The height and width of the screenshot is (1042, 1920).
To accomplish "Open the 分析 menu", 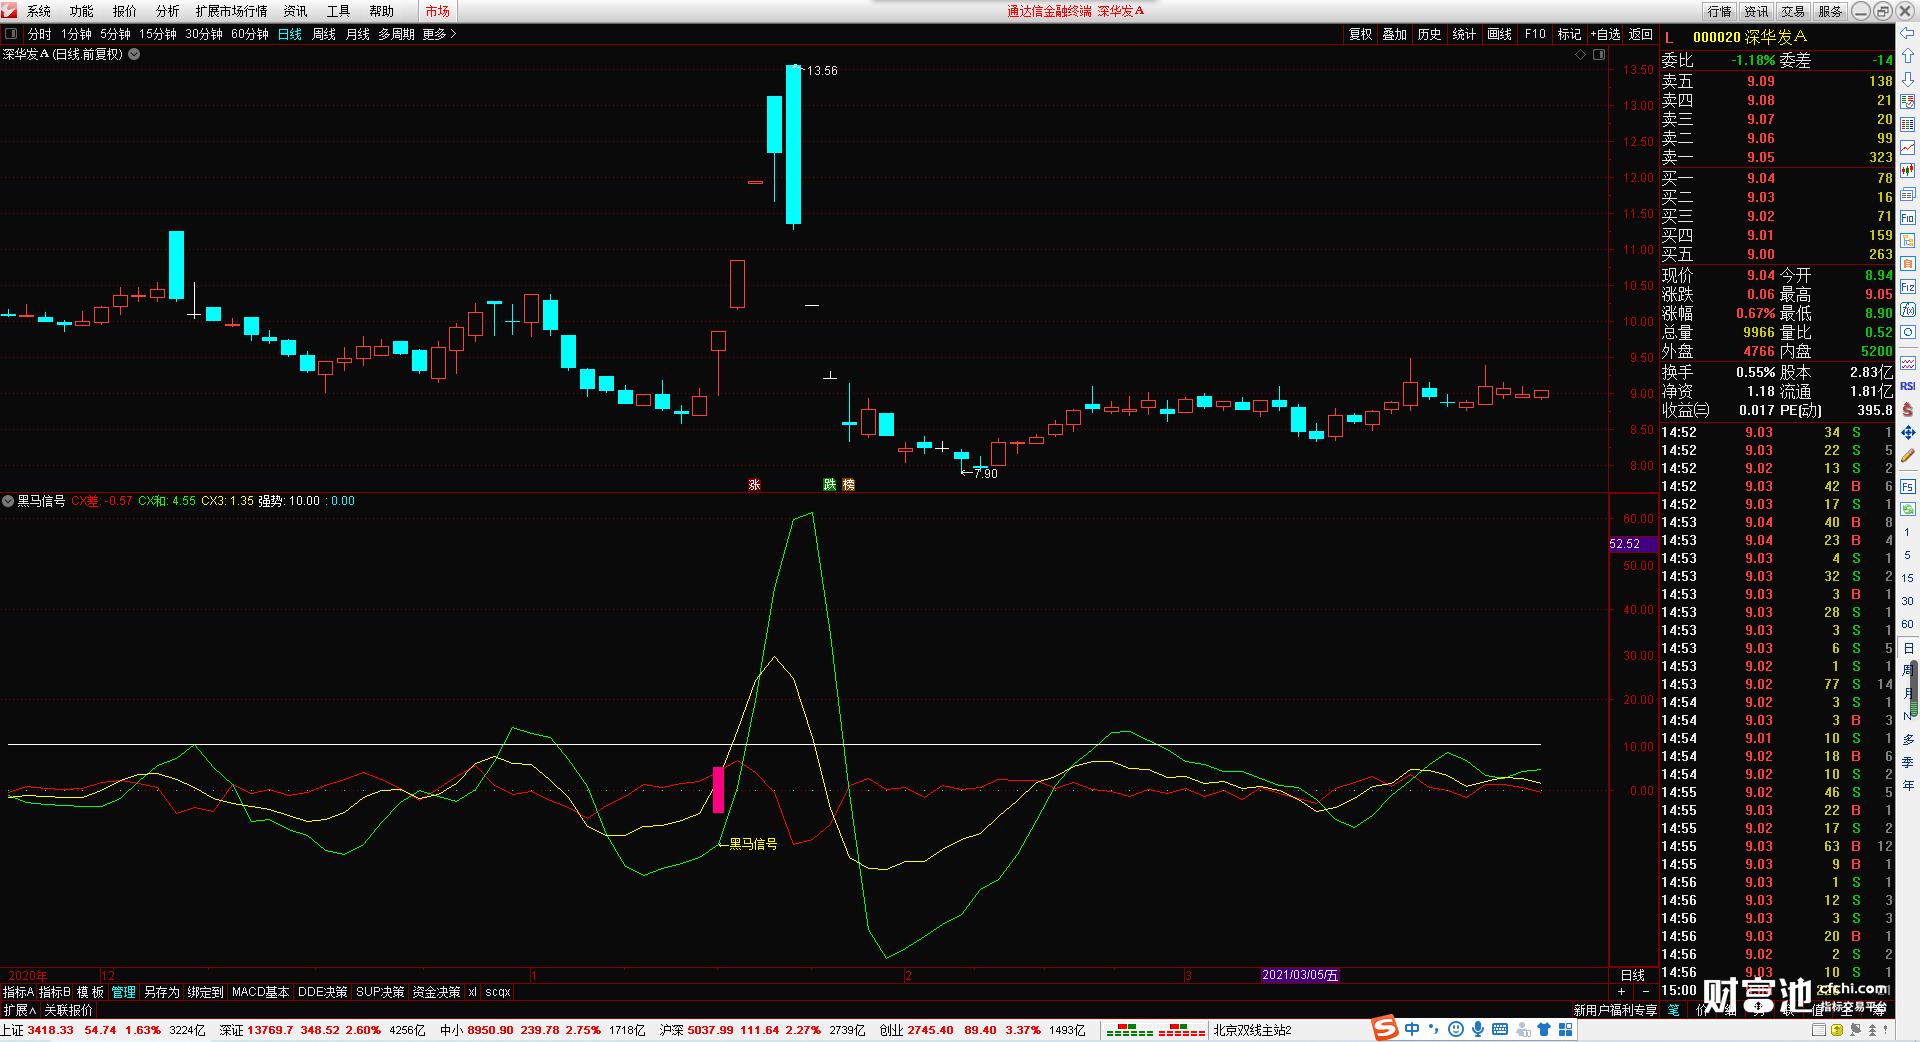I will pos(168,11).
